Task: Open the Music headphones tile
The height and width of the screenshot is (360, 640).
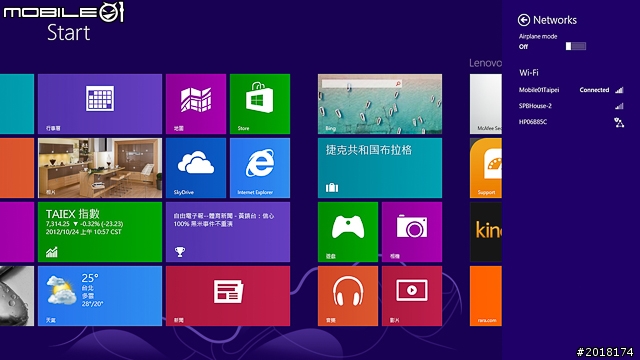Action: pyautogui.click(x=348, y=296)
